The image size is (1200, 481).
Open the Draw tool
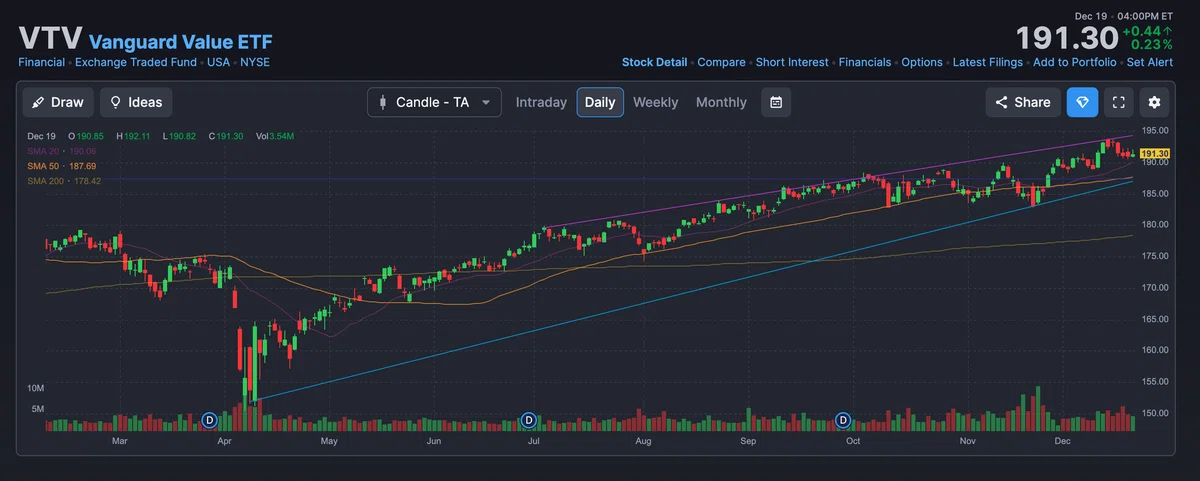pos(59,102)
